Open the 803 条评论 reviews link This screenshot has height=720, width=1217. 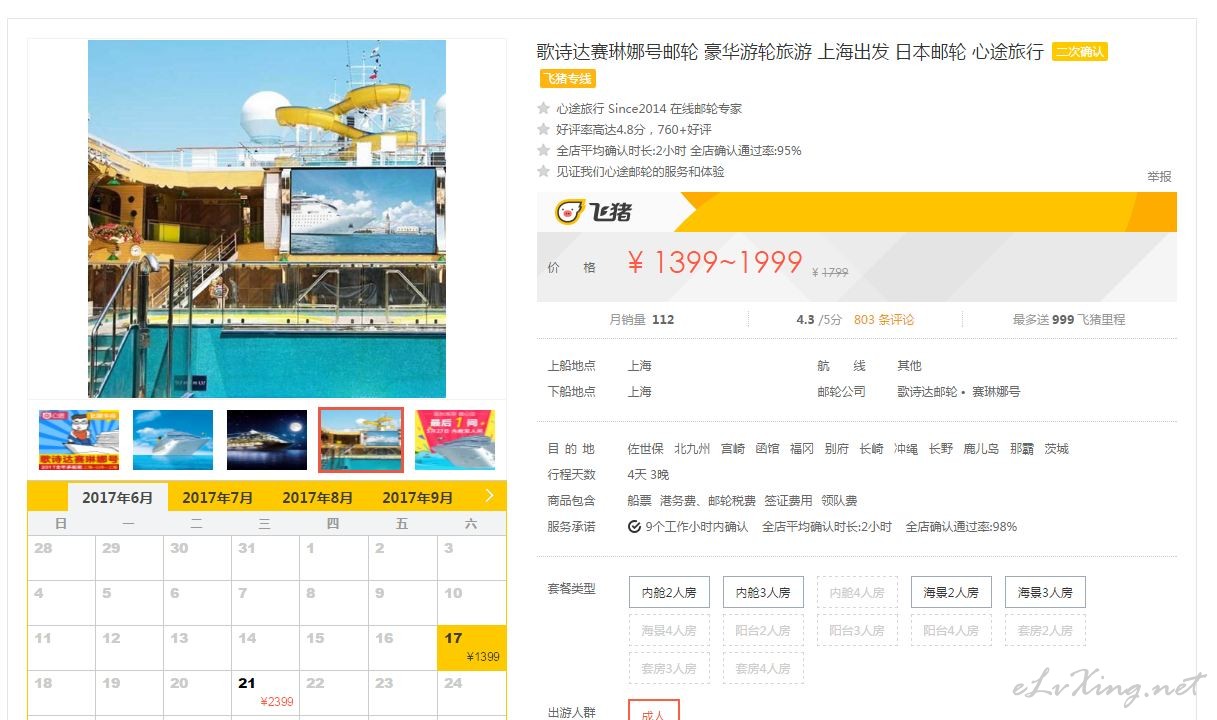coord(884,320)
